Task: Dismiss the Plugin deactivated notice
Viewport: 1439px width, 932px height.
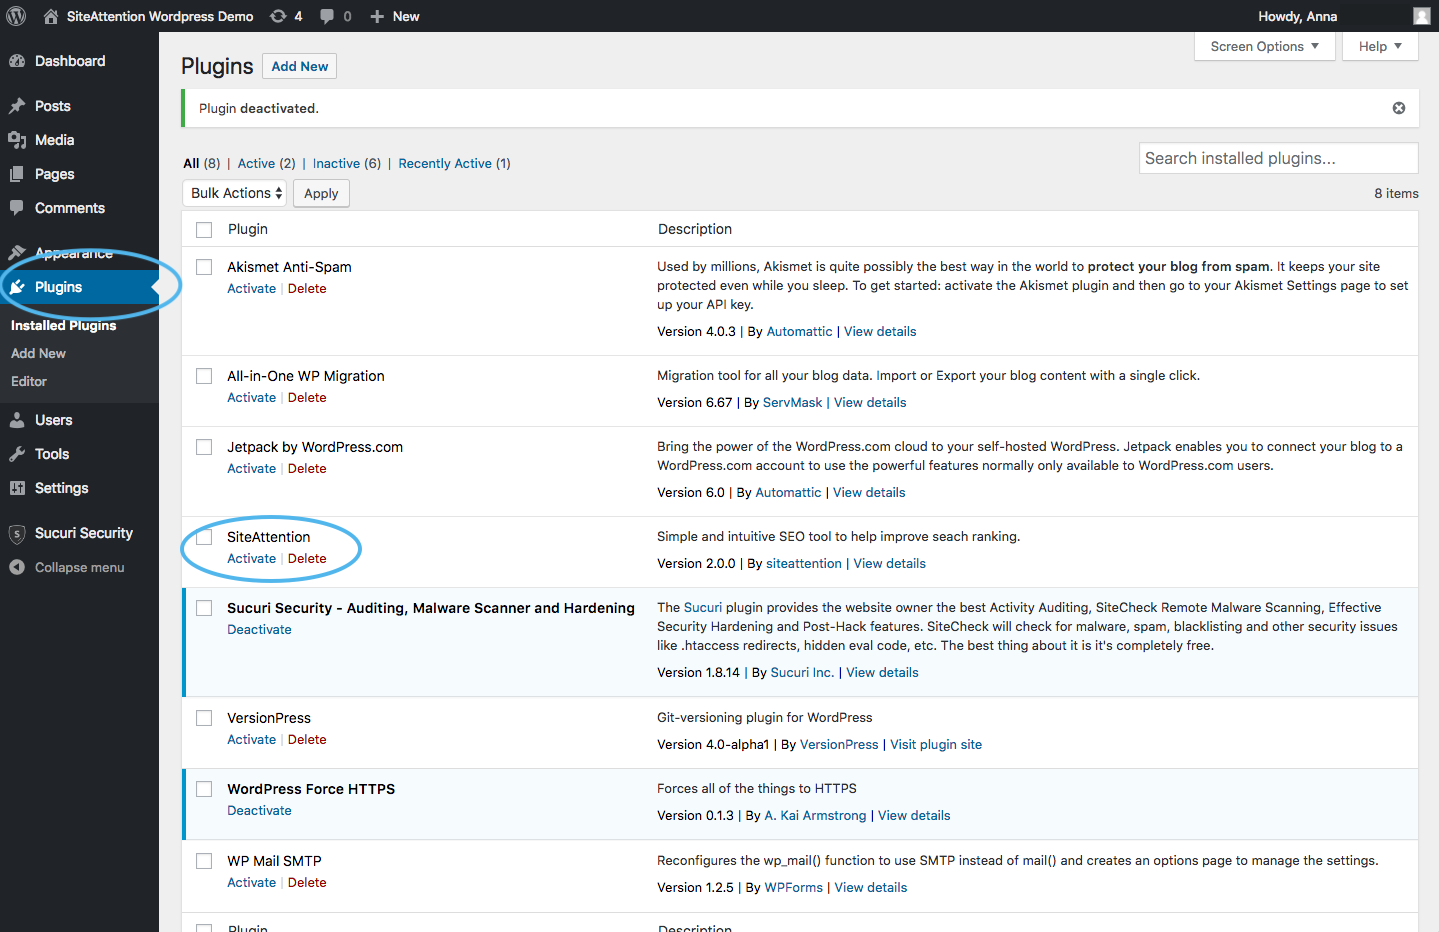Action: point(1399,108)
